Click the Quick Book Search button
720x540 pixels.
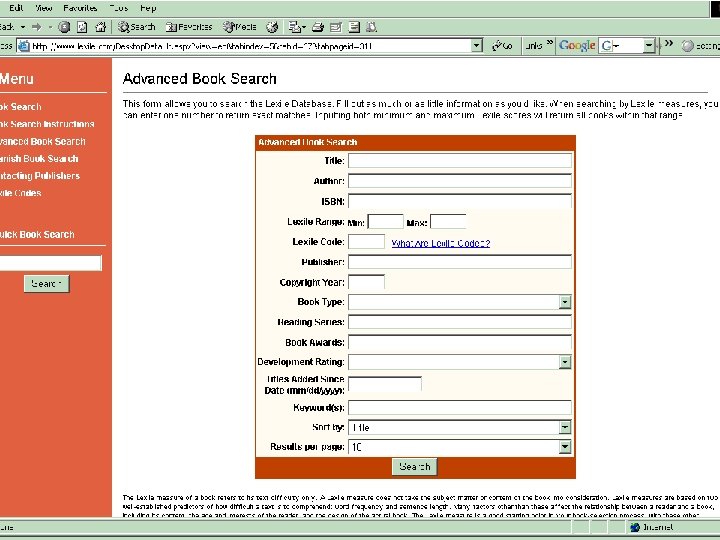[x=46, y=284]
